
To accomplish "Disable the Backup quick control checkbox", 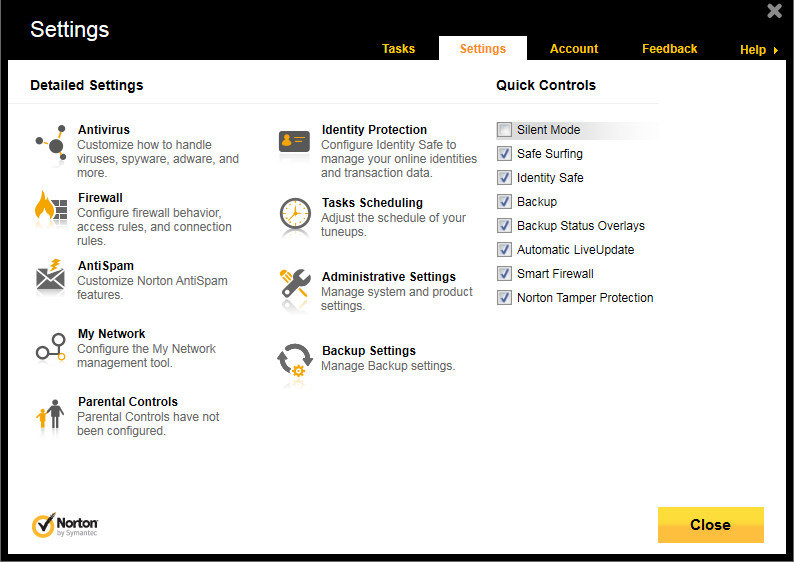I will tap(504, 202).
